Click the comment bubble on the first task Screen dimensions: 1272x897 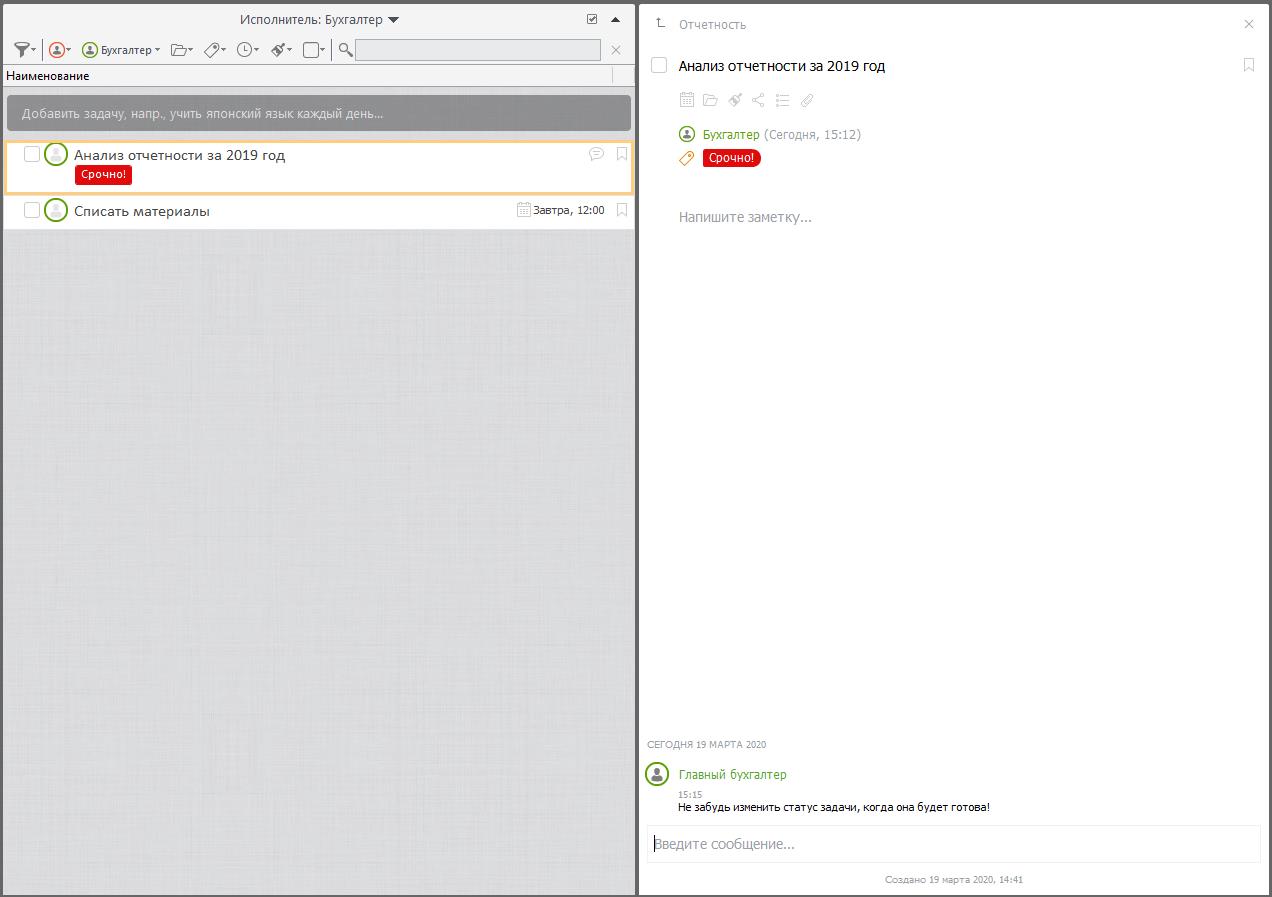597,154
